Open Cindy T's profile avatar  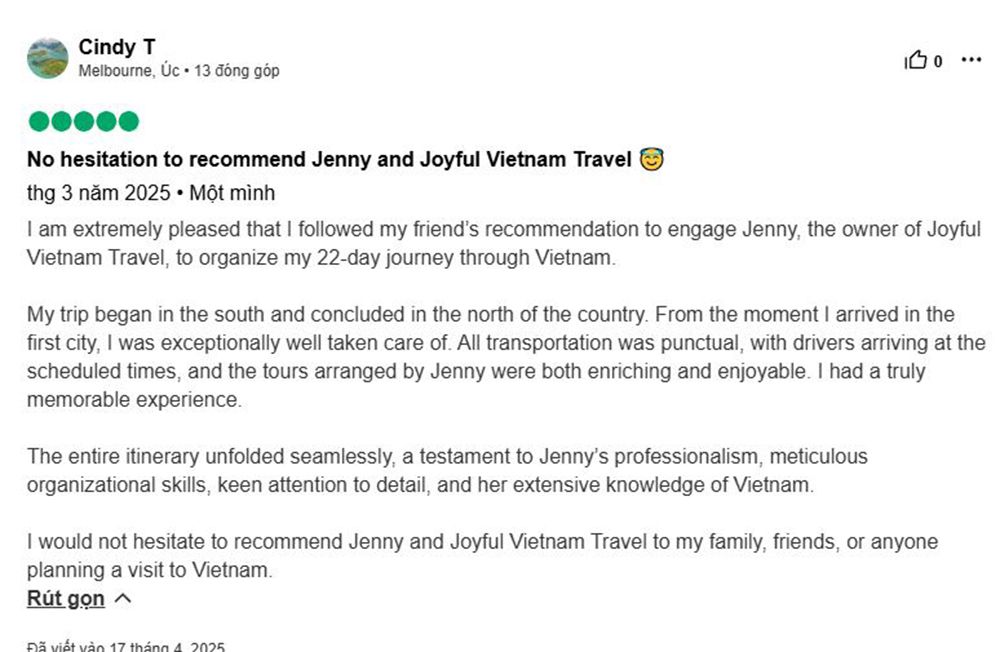[x=48, y=58]
